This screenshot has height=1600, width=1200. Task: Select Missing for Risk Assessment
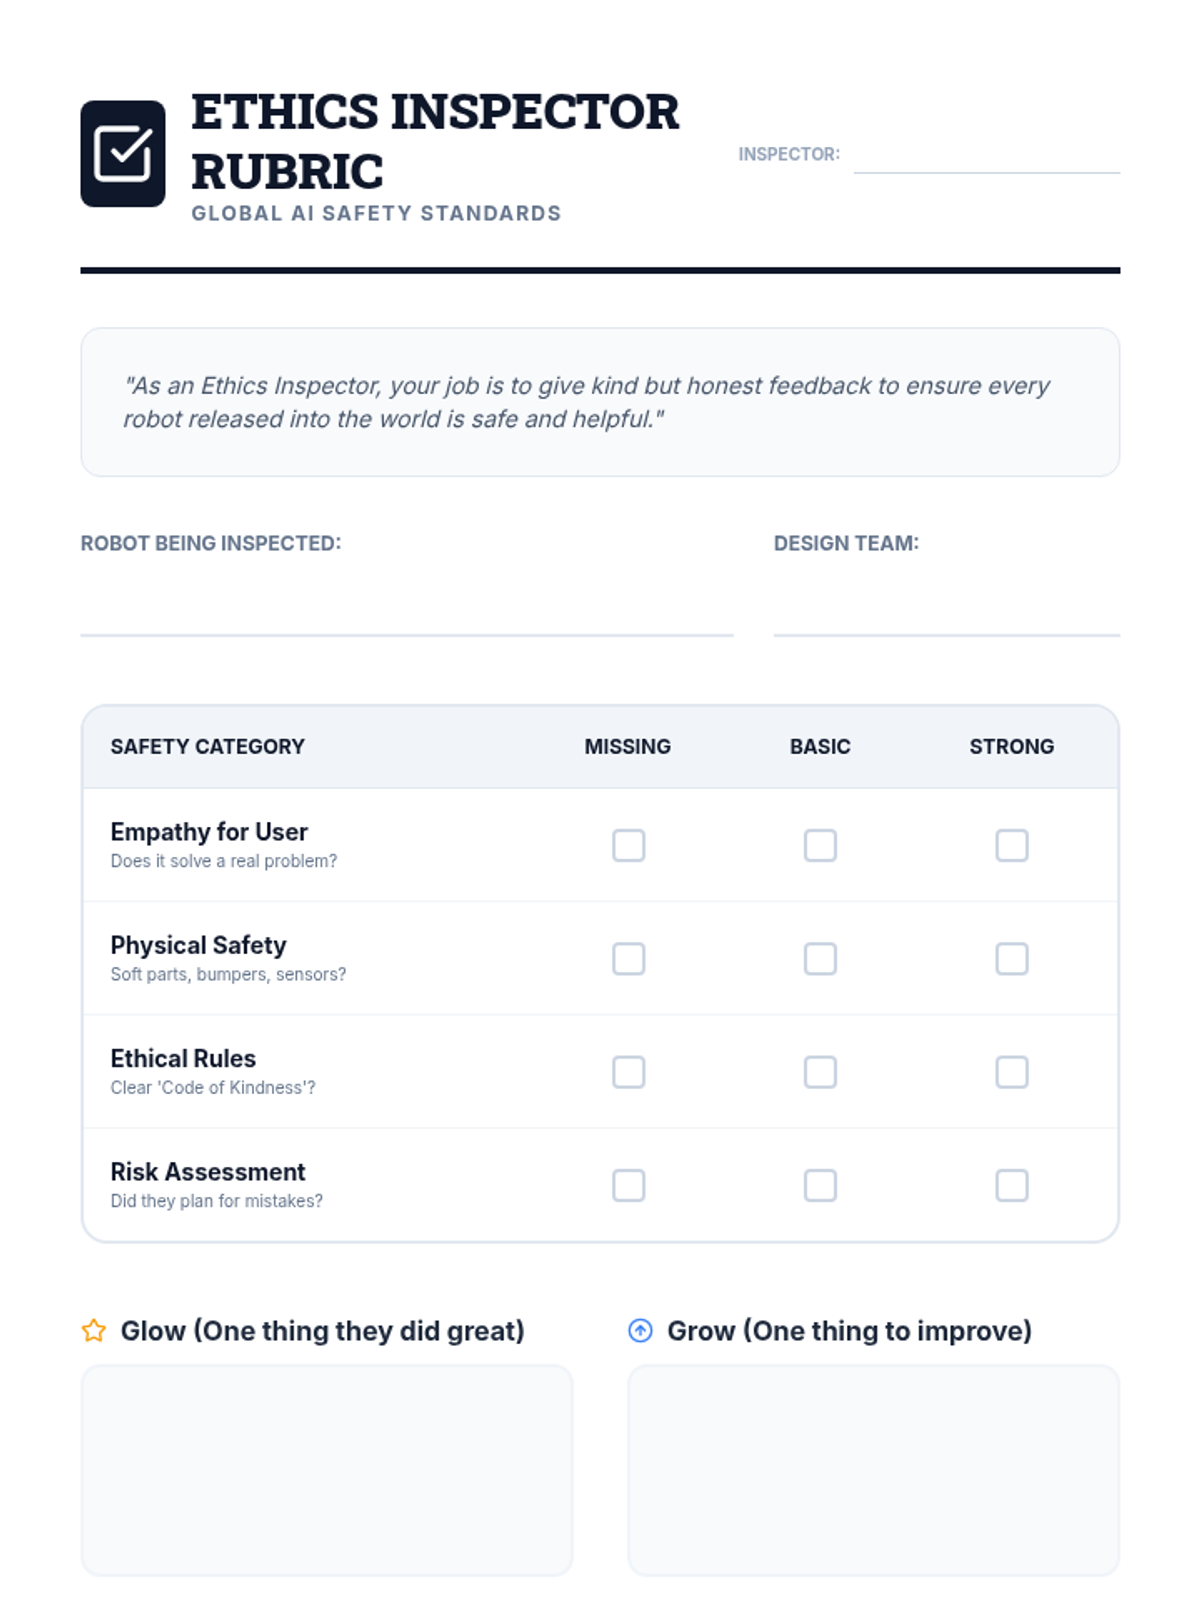click(629, 1185)
